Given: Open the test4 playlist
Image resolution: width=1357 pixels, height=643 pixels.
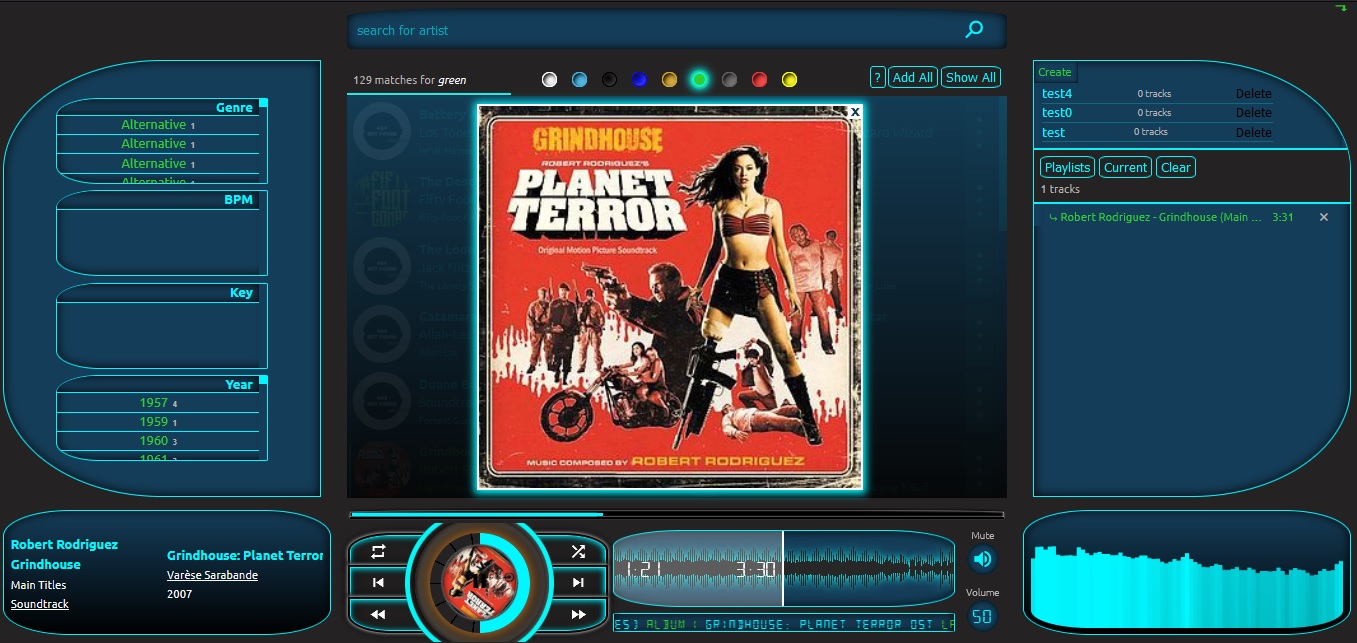Looking at the screenshot, I should tap(1057, 93).
